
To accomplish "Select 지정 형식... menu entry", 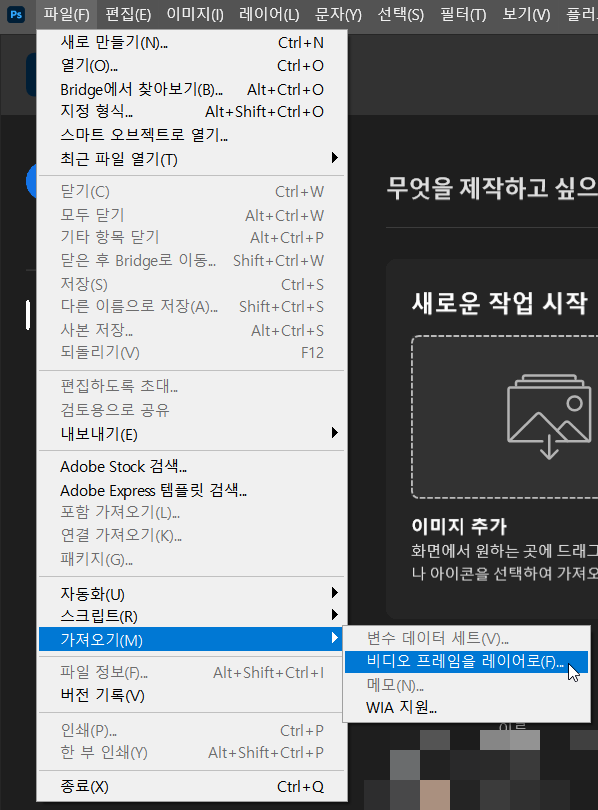I will pos(192,112).
